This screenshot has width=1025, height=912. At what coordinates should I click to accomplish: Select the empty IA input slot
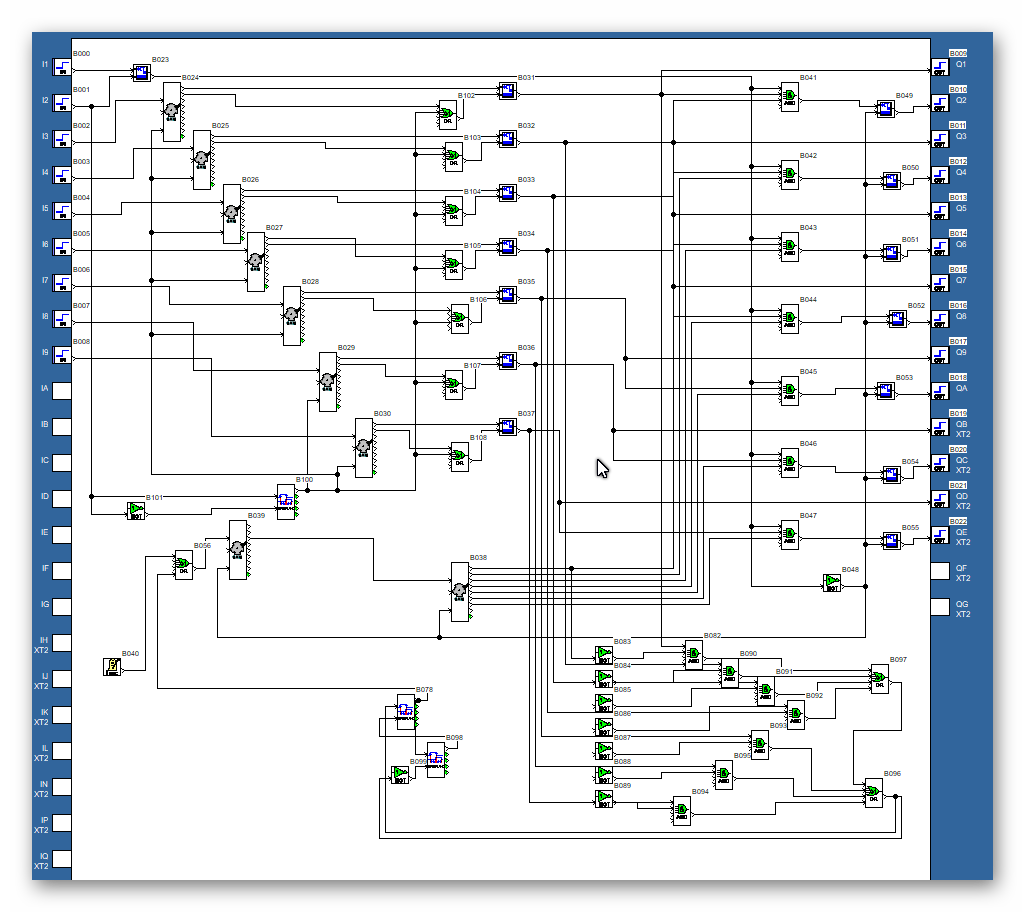(x=62, y=391)
